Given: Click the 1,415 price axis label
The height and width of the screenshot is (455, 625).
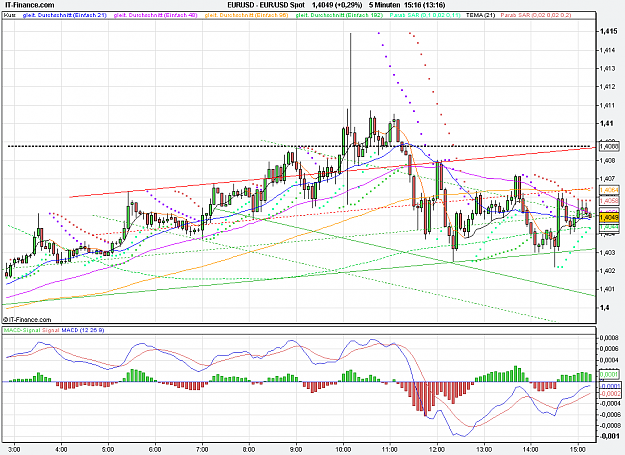Looking at the screenshot, I should click(x=609, y=31).
